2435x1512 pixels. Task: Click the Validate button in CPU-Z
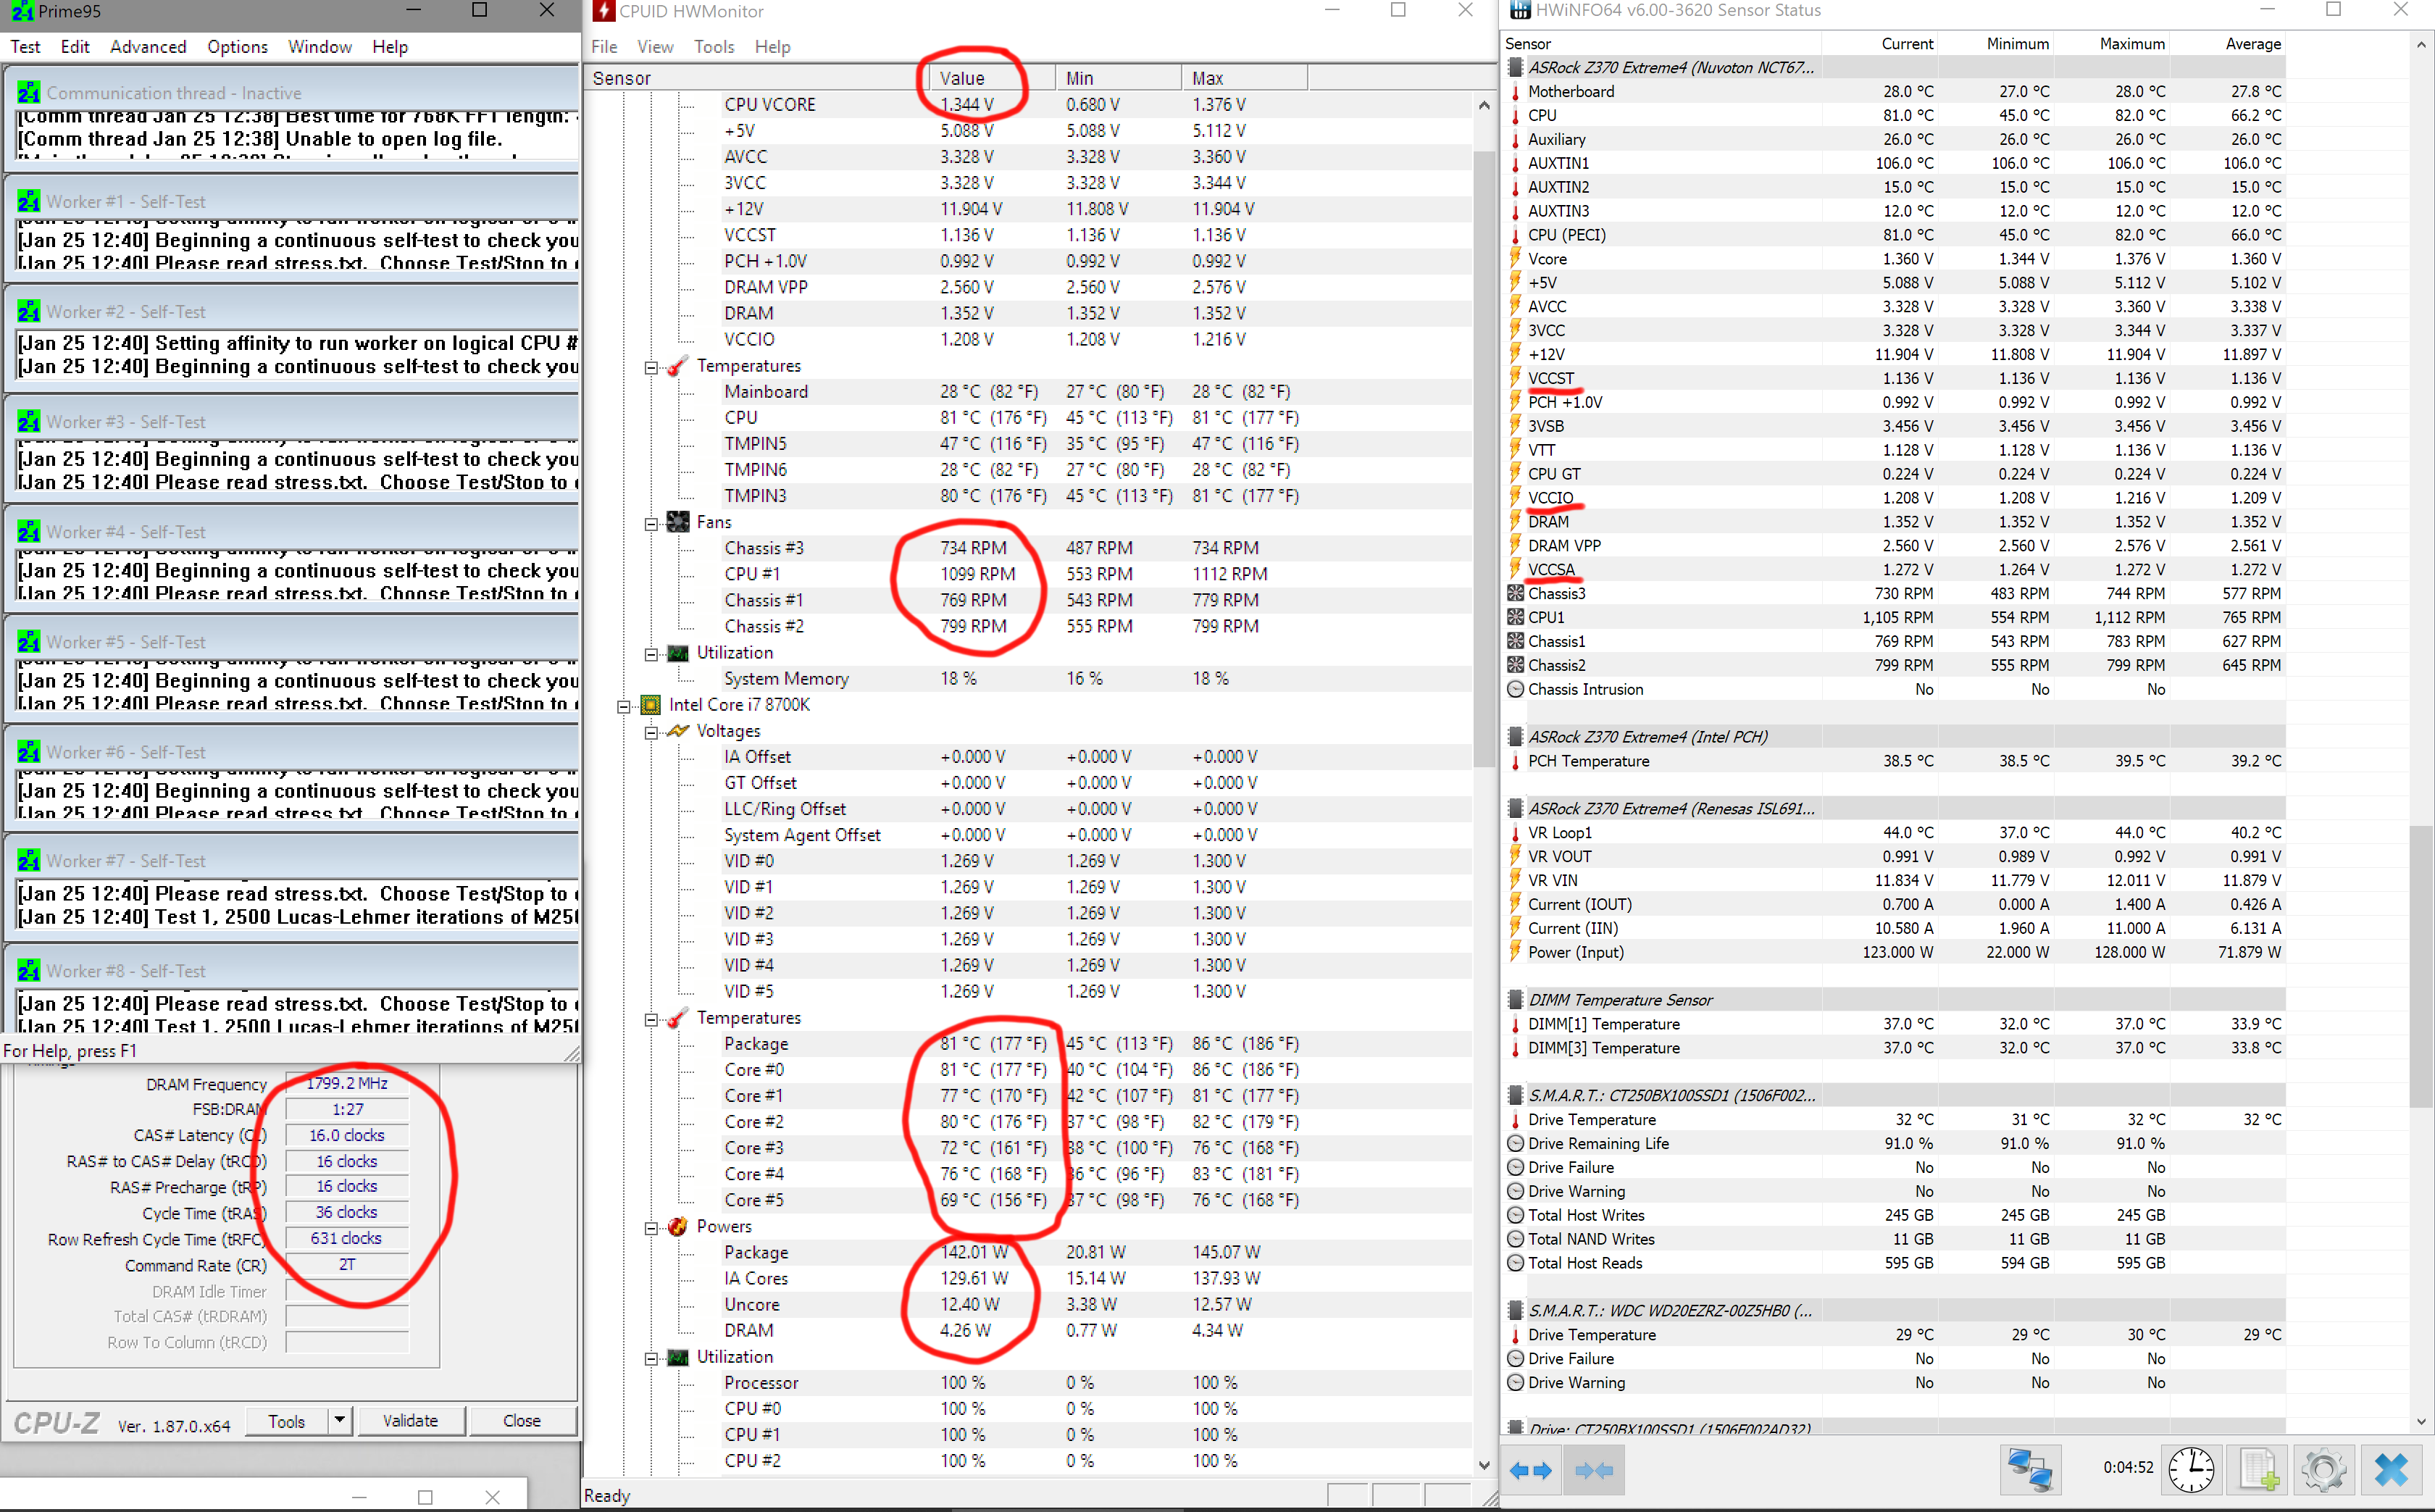(x=410, y=1420)
